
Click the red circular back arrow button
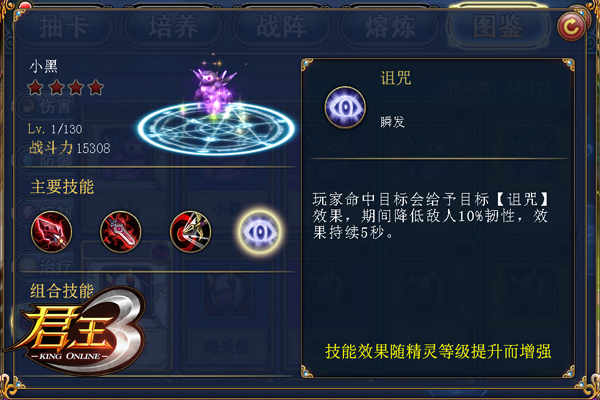(x=571, y=26)
